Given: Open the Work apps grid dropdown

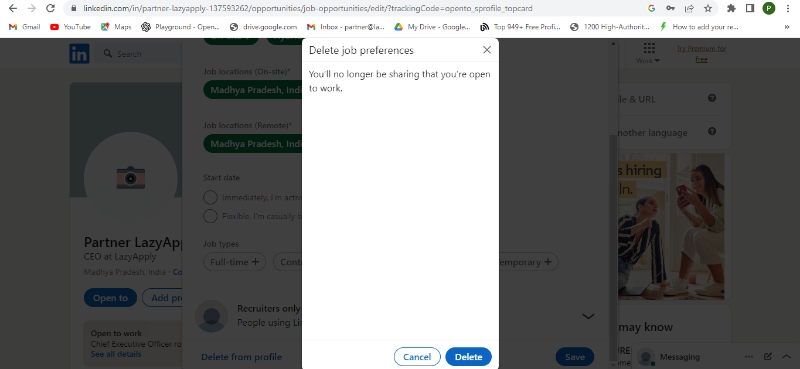Looking at the screenshot, I should [x=648, y=54].
